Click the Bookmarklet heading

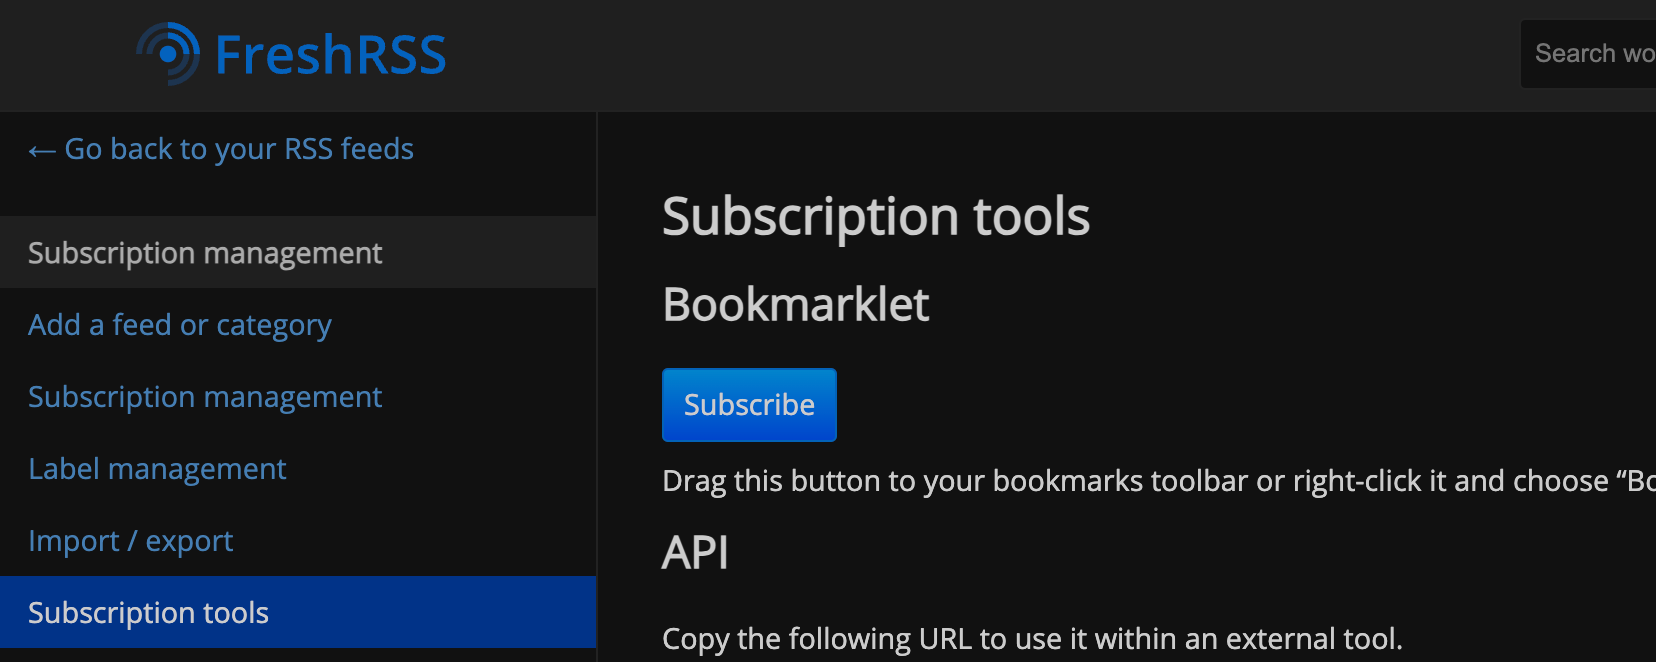click(796, 304)
